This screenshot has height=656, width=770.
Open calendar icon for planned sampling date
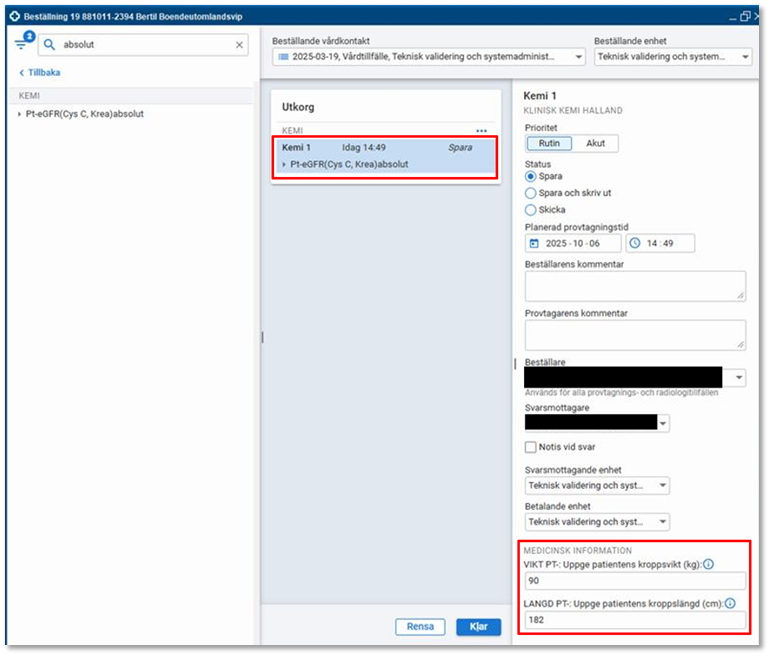coord(534,243)
